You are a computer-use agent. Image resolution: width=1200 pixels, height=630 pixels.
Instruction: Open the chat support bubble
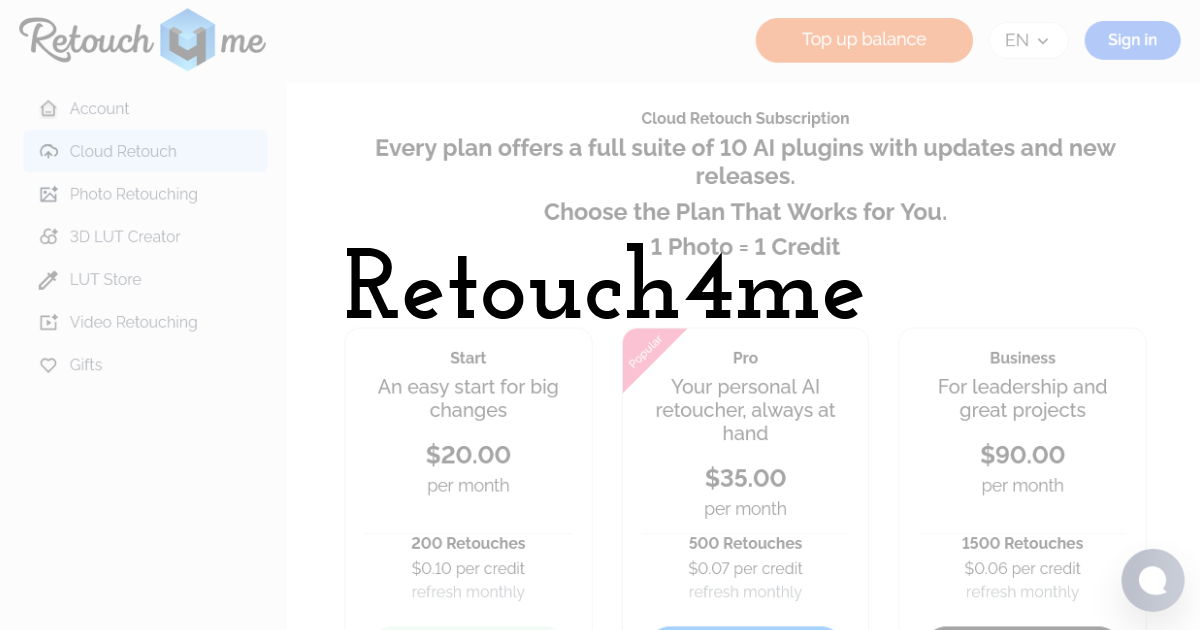point(1152,580)
